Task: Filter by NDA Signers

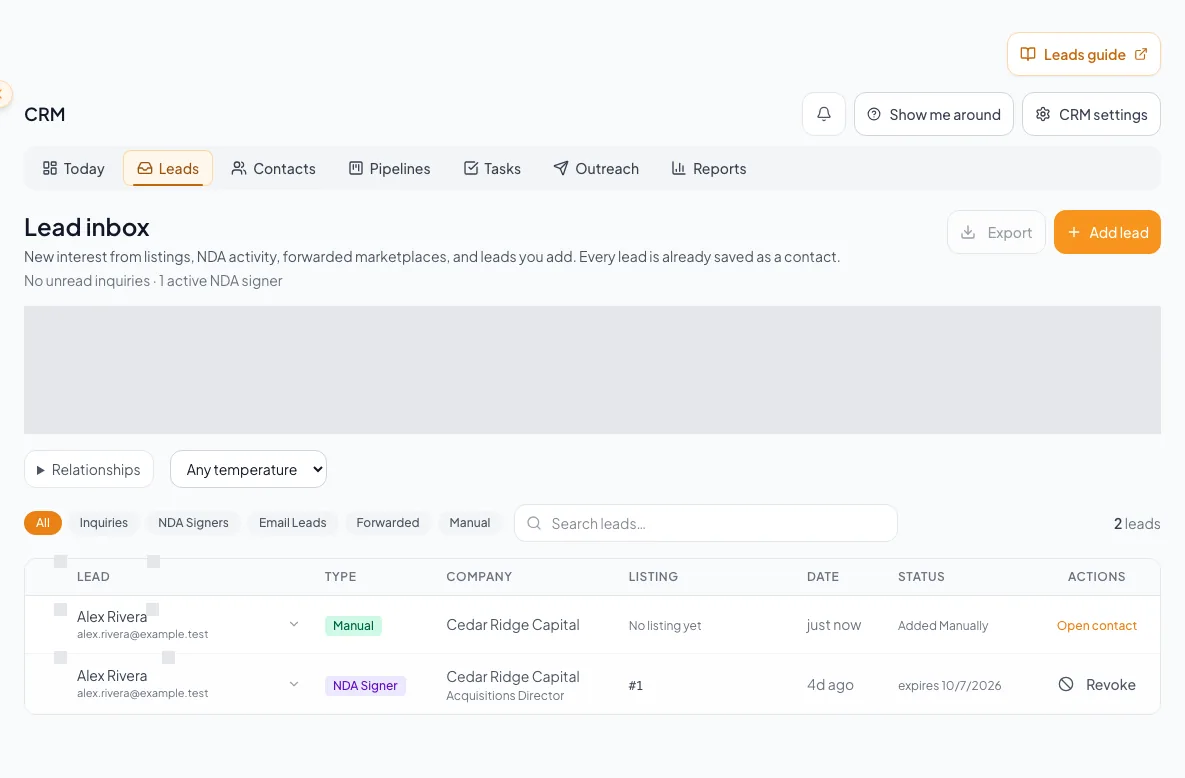Action: tap(193, 522)
